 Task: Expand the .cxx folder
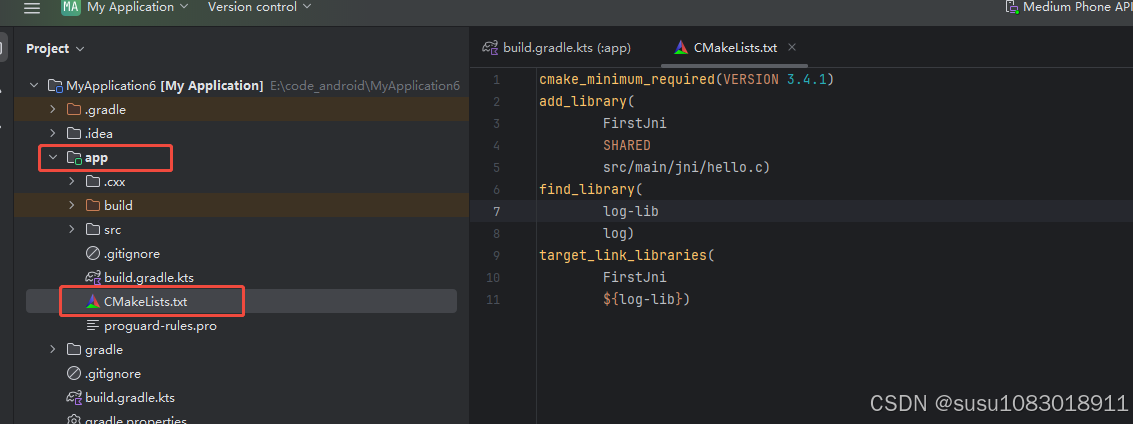(x=71, y=182)
